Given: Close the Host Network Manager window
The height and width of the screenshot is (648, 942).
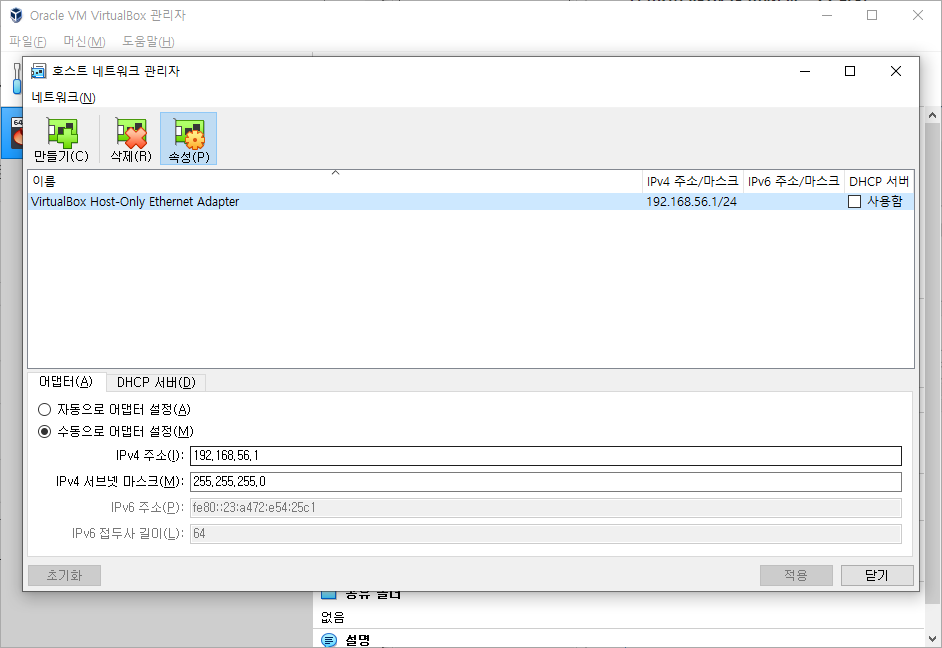Looking at the screenshot, I should coord(896,71).
